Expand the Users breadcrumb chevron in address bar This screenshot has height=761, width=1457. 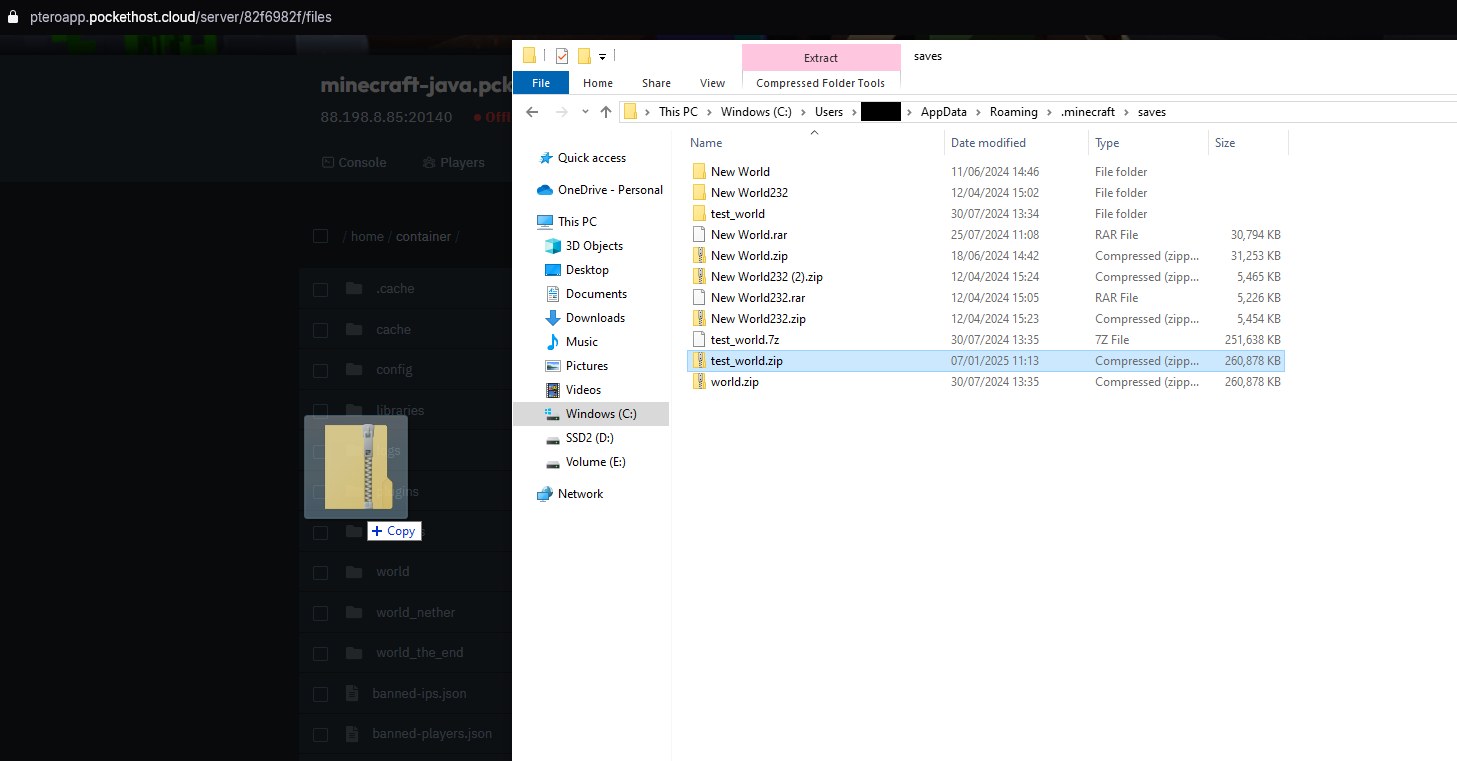click(x=852, y=112)
